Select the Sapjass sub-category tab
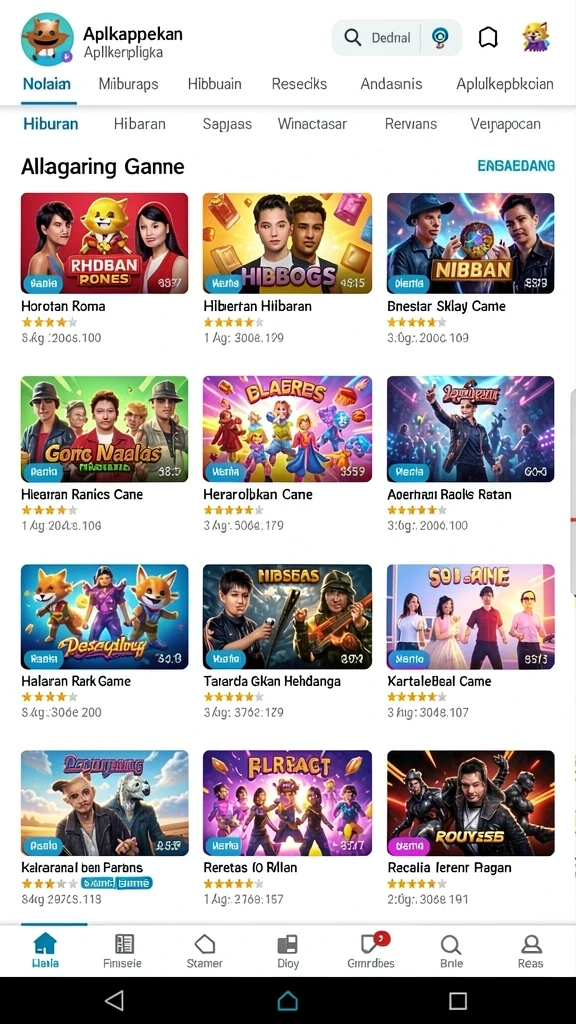 coord(227,123)
